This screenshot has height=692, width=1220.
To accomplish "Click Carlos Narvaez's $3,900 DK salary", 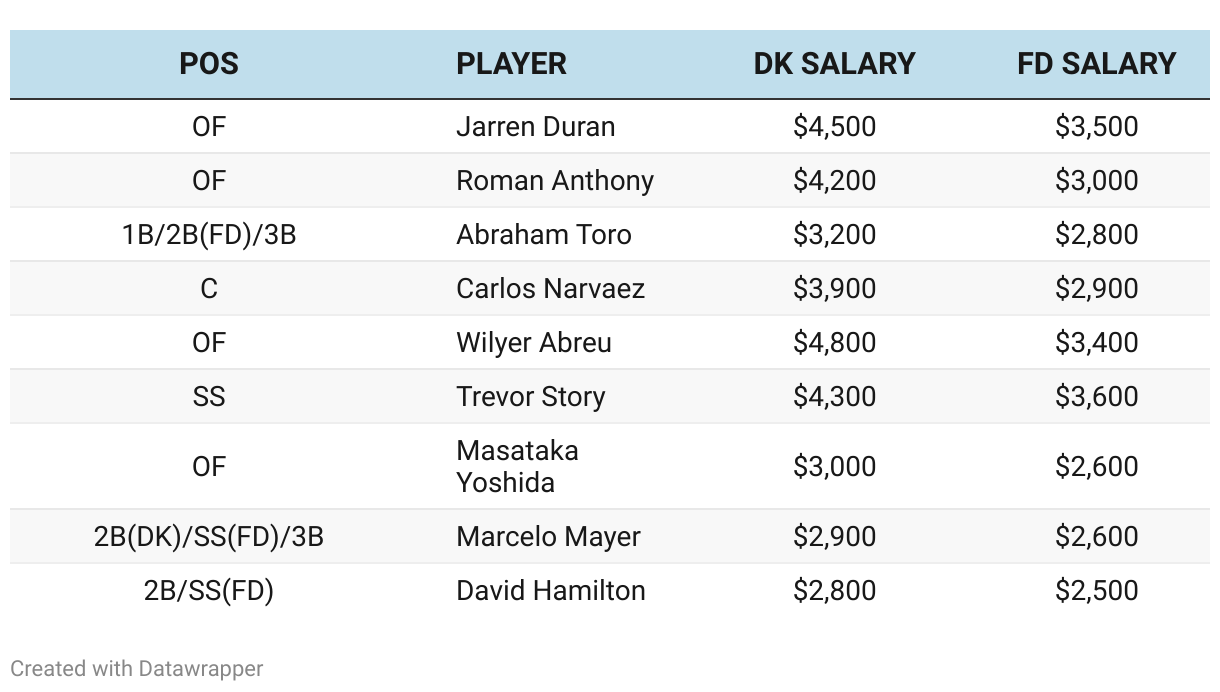I will (x=834, y=289).
